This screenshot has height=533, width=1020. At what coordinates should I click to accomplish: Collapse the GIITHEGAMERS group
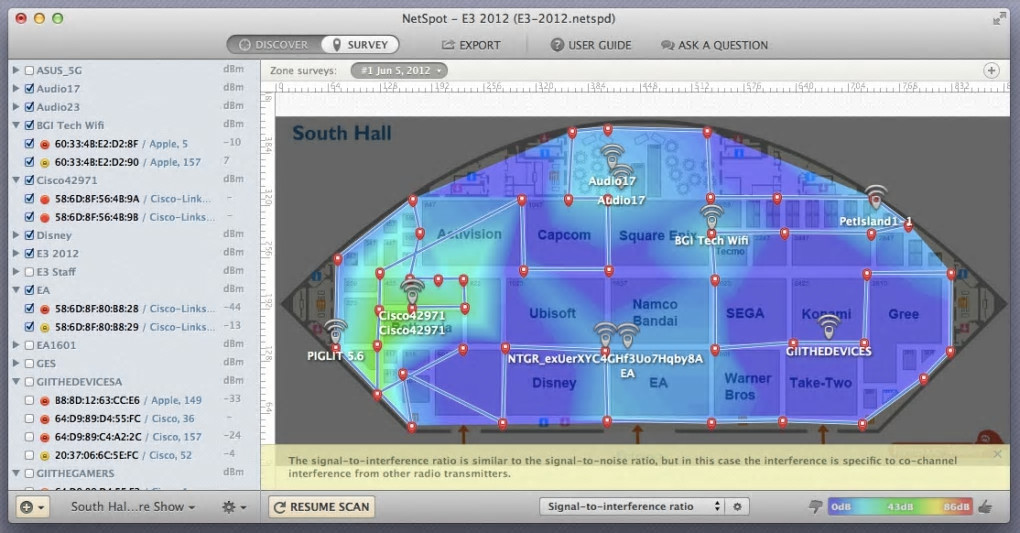tap(16, 473)
